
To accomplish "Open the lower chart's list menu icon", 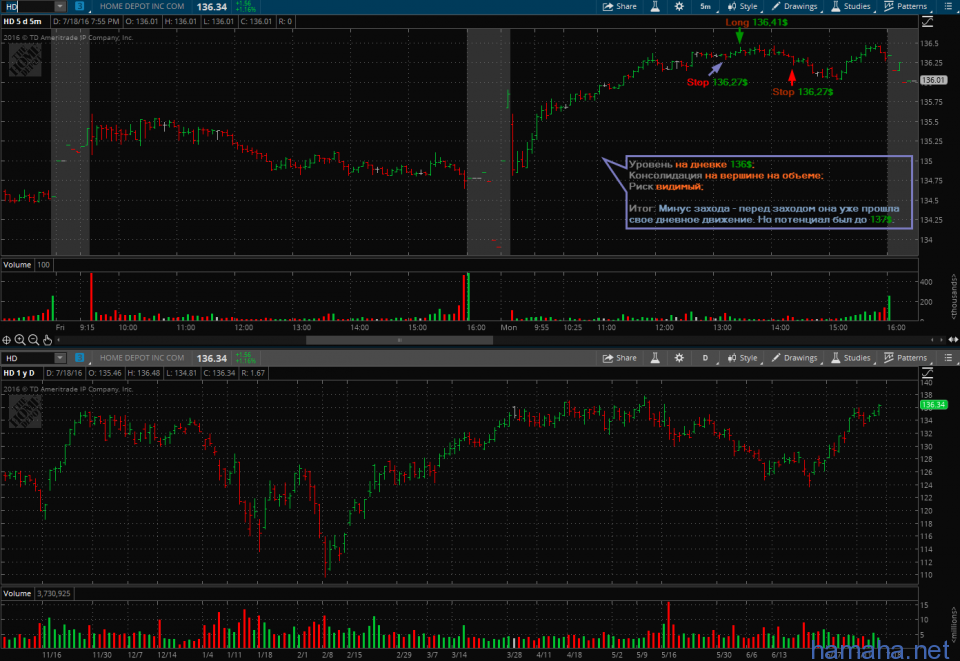I will click(x=948, y=358).
